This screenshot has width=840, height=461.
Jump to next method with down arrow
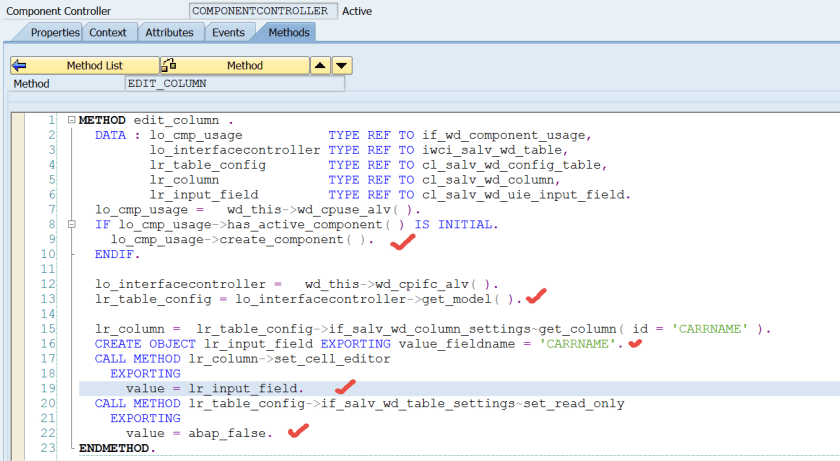pos(342,65)
